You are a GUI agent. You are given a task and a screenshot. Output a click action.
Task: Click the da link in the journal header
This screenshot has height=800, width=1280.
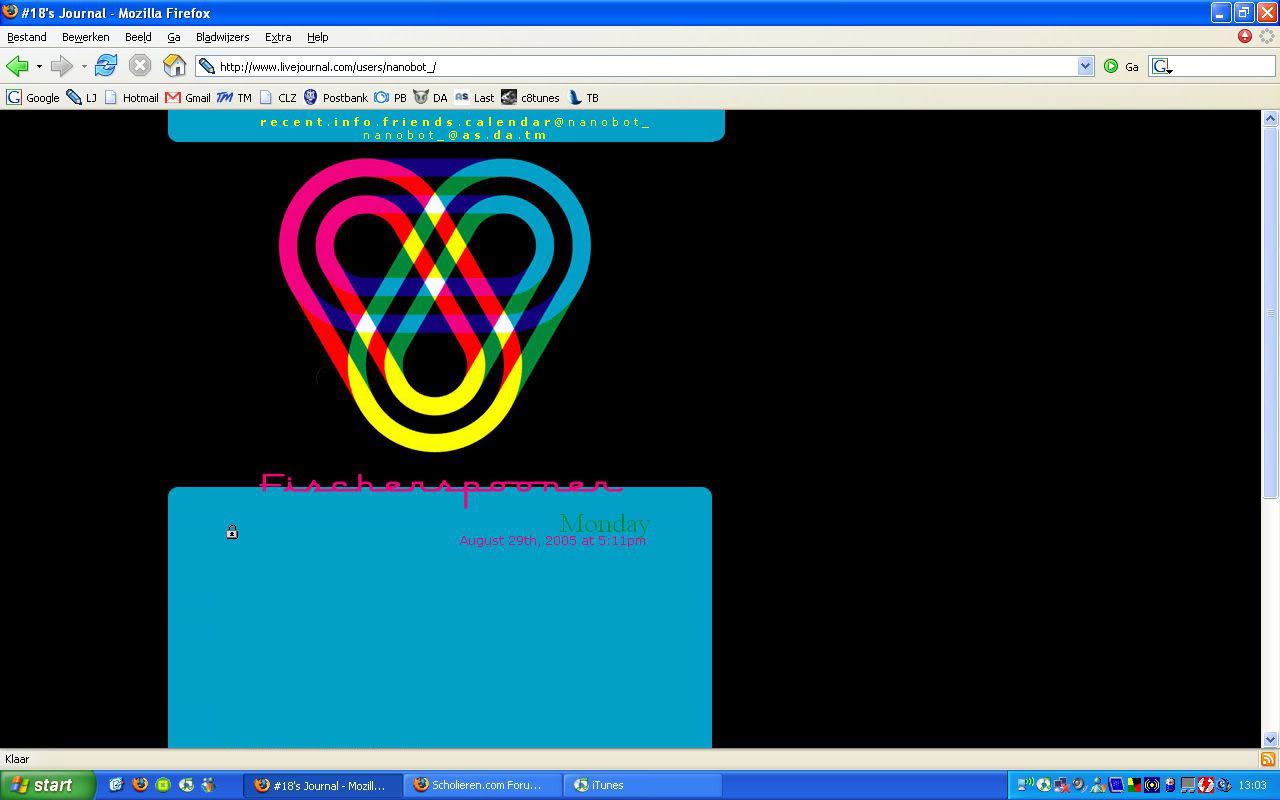tap(505, 135)
